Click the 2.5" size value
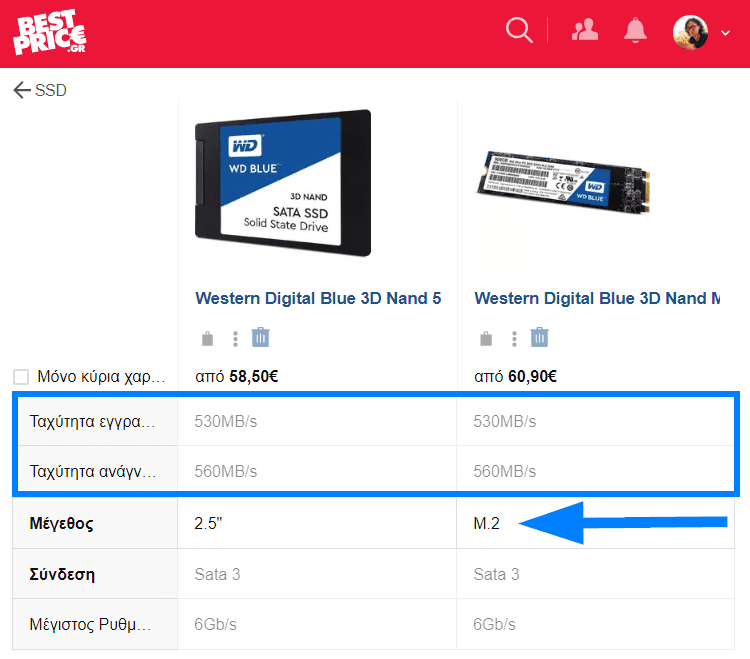The width and height of the screenshot is (750, 659). tap(208, 523)
